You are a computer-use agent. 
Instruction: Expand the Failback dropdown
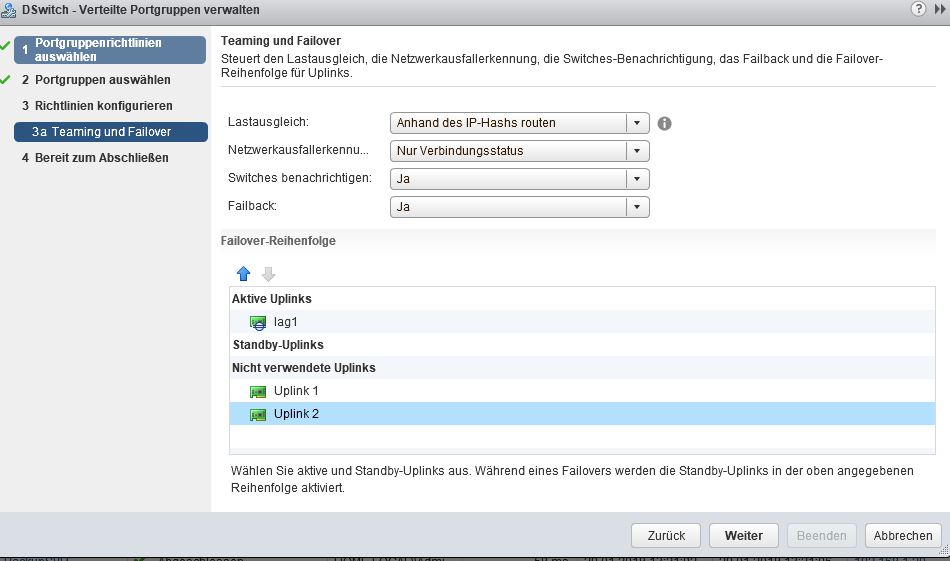tap(519, 207)
